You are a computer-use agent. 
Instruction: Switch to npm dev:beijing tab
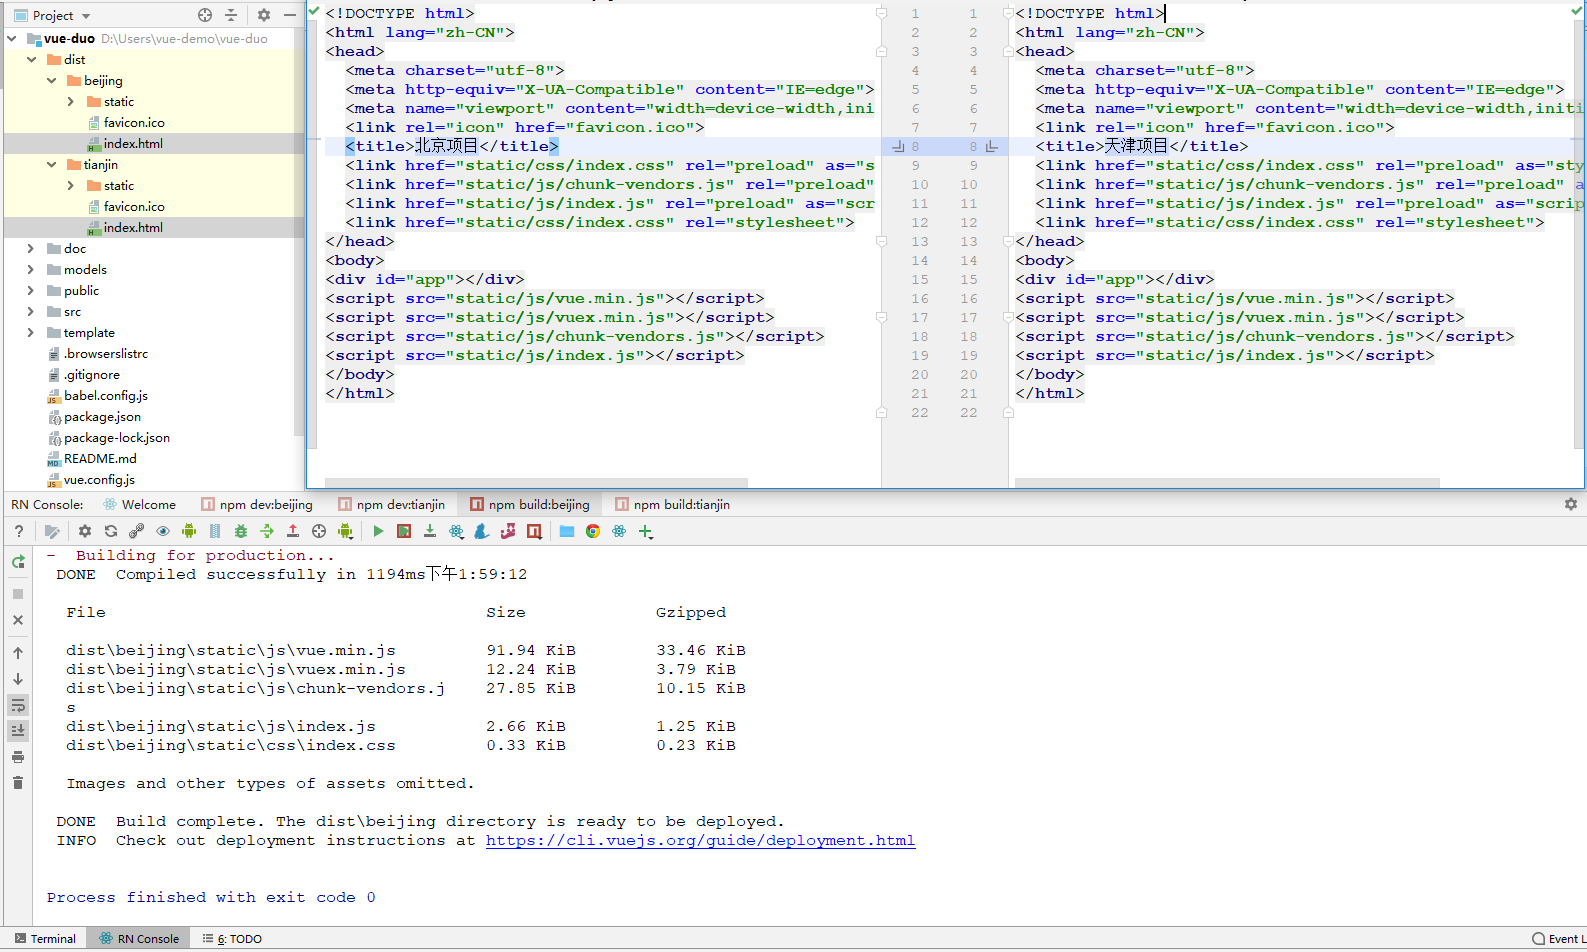257,505
